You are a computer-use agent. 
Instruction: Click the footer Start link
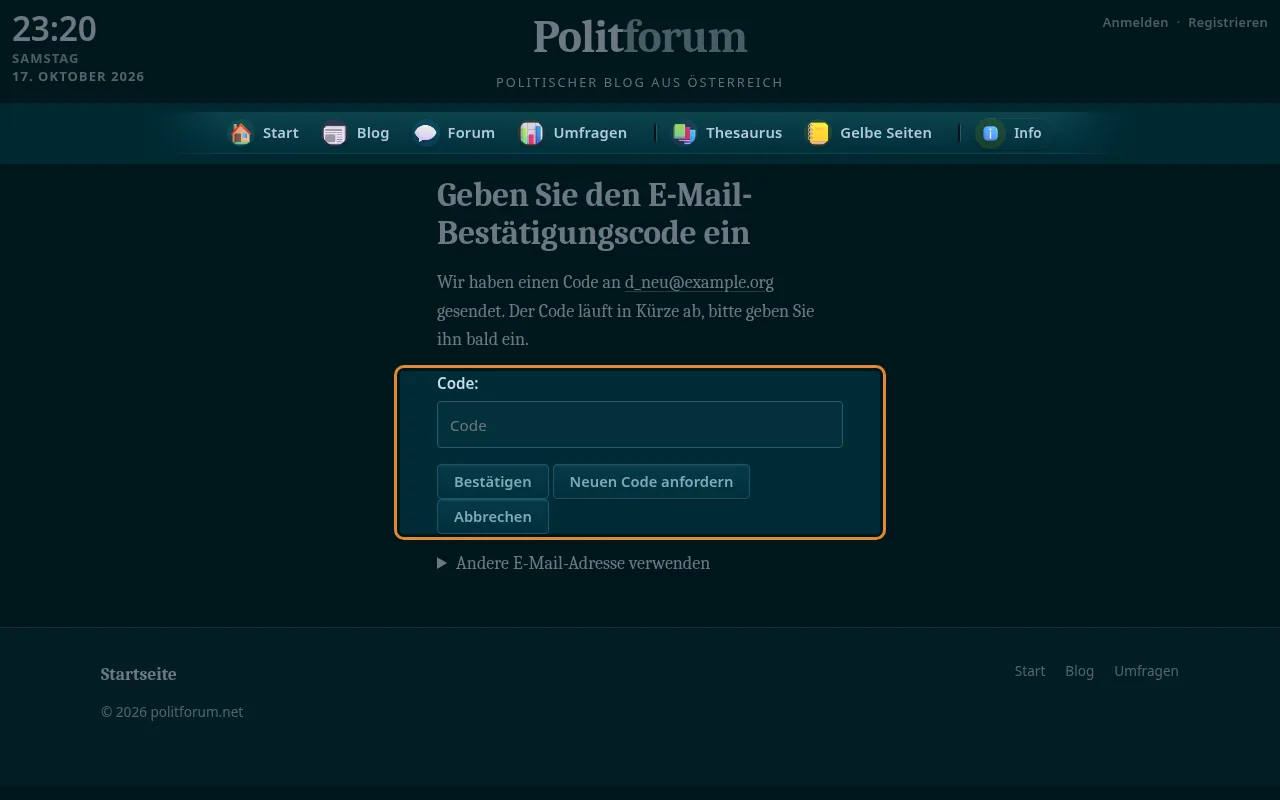point(1030,671)
